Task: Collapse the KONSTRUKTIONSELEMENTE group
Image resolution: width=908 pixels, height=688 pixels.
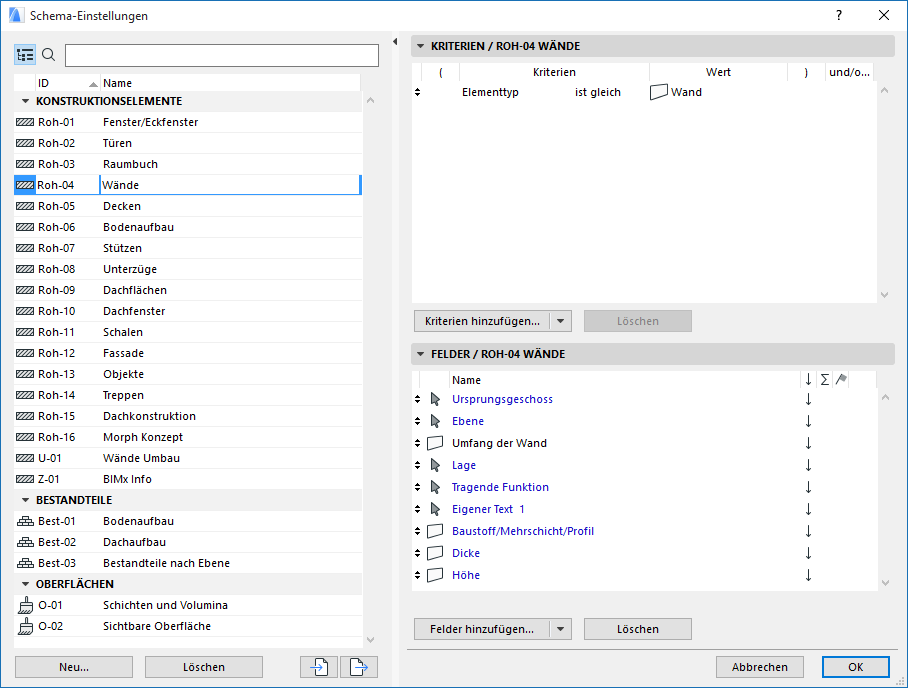Action: (x=25, y=101)
